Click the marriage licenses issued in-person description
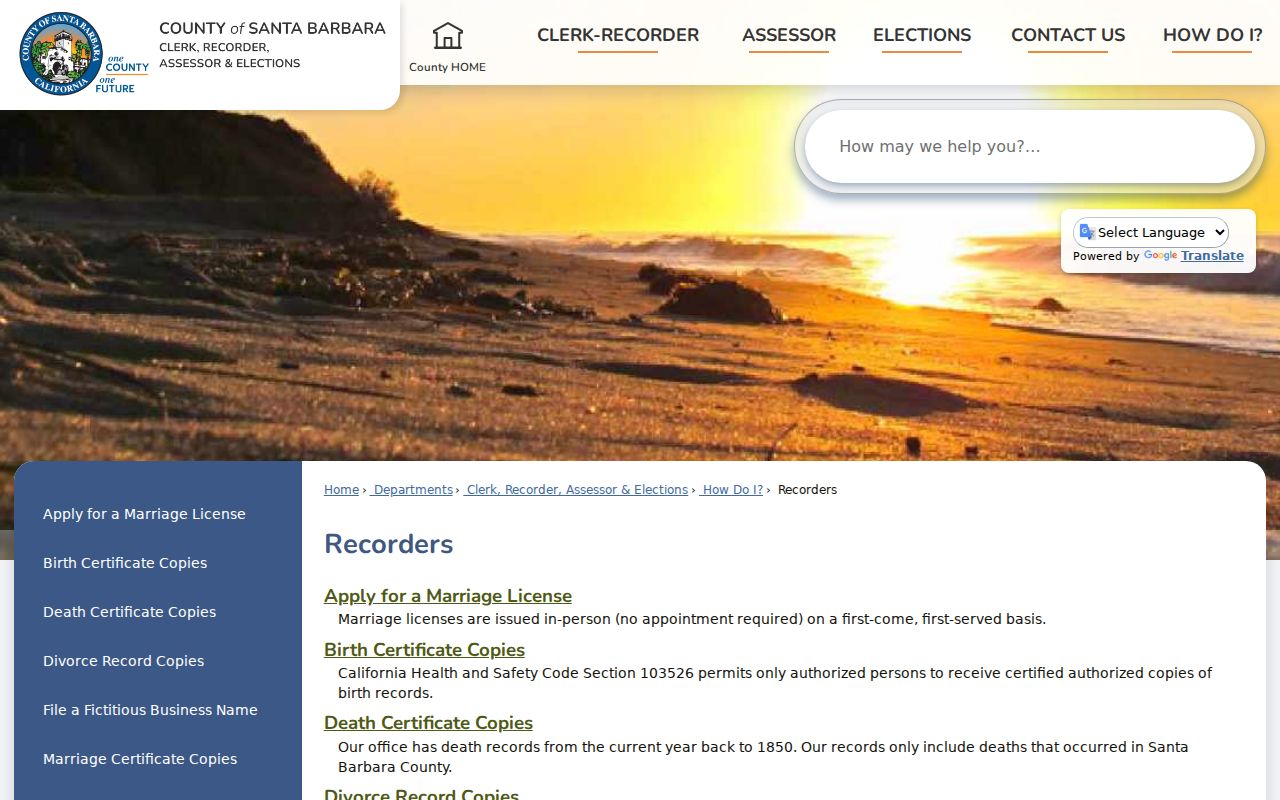 pos(692,619)
